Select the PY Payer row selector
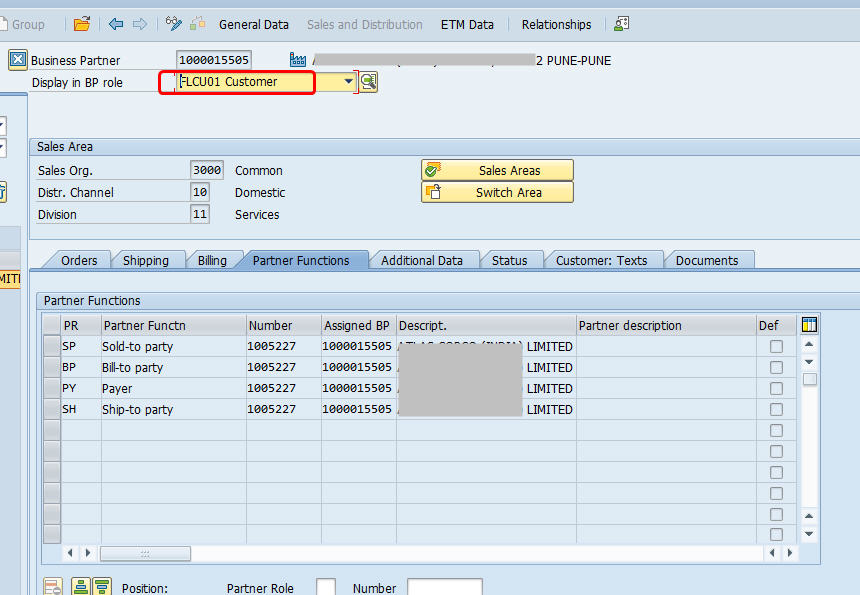The width and height of the screenshot is (860, 595). pos(52,388)
